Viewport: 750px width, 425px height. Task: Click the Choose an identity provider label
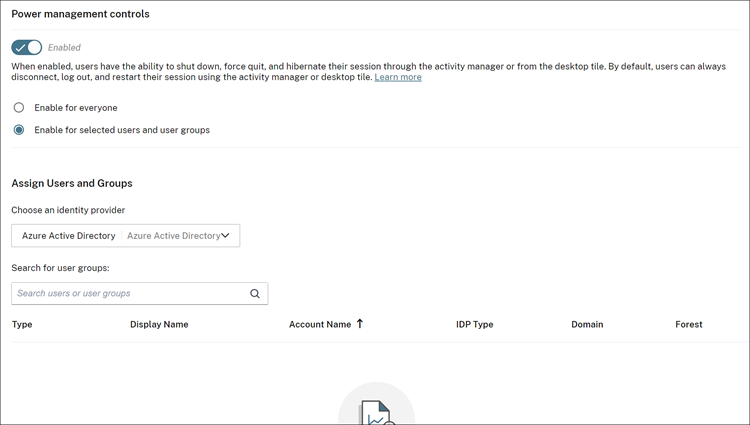coord(68,210)
